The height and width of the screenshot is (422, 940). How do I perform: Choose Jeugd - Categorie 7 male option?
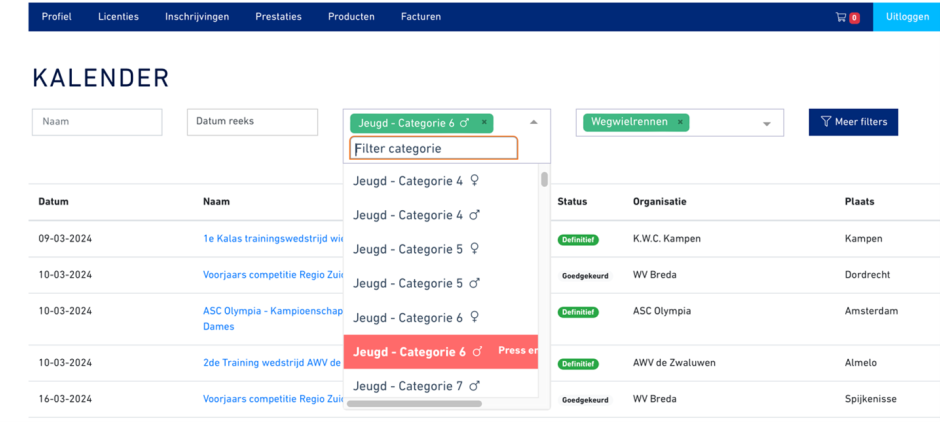(416, 386)
